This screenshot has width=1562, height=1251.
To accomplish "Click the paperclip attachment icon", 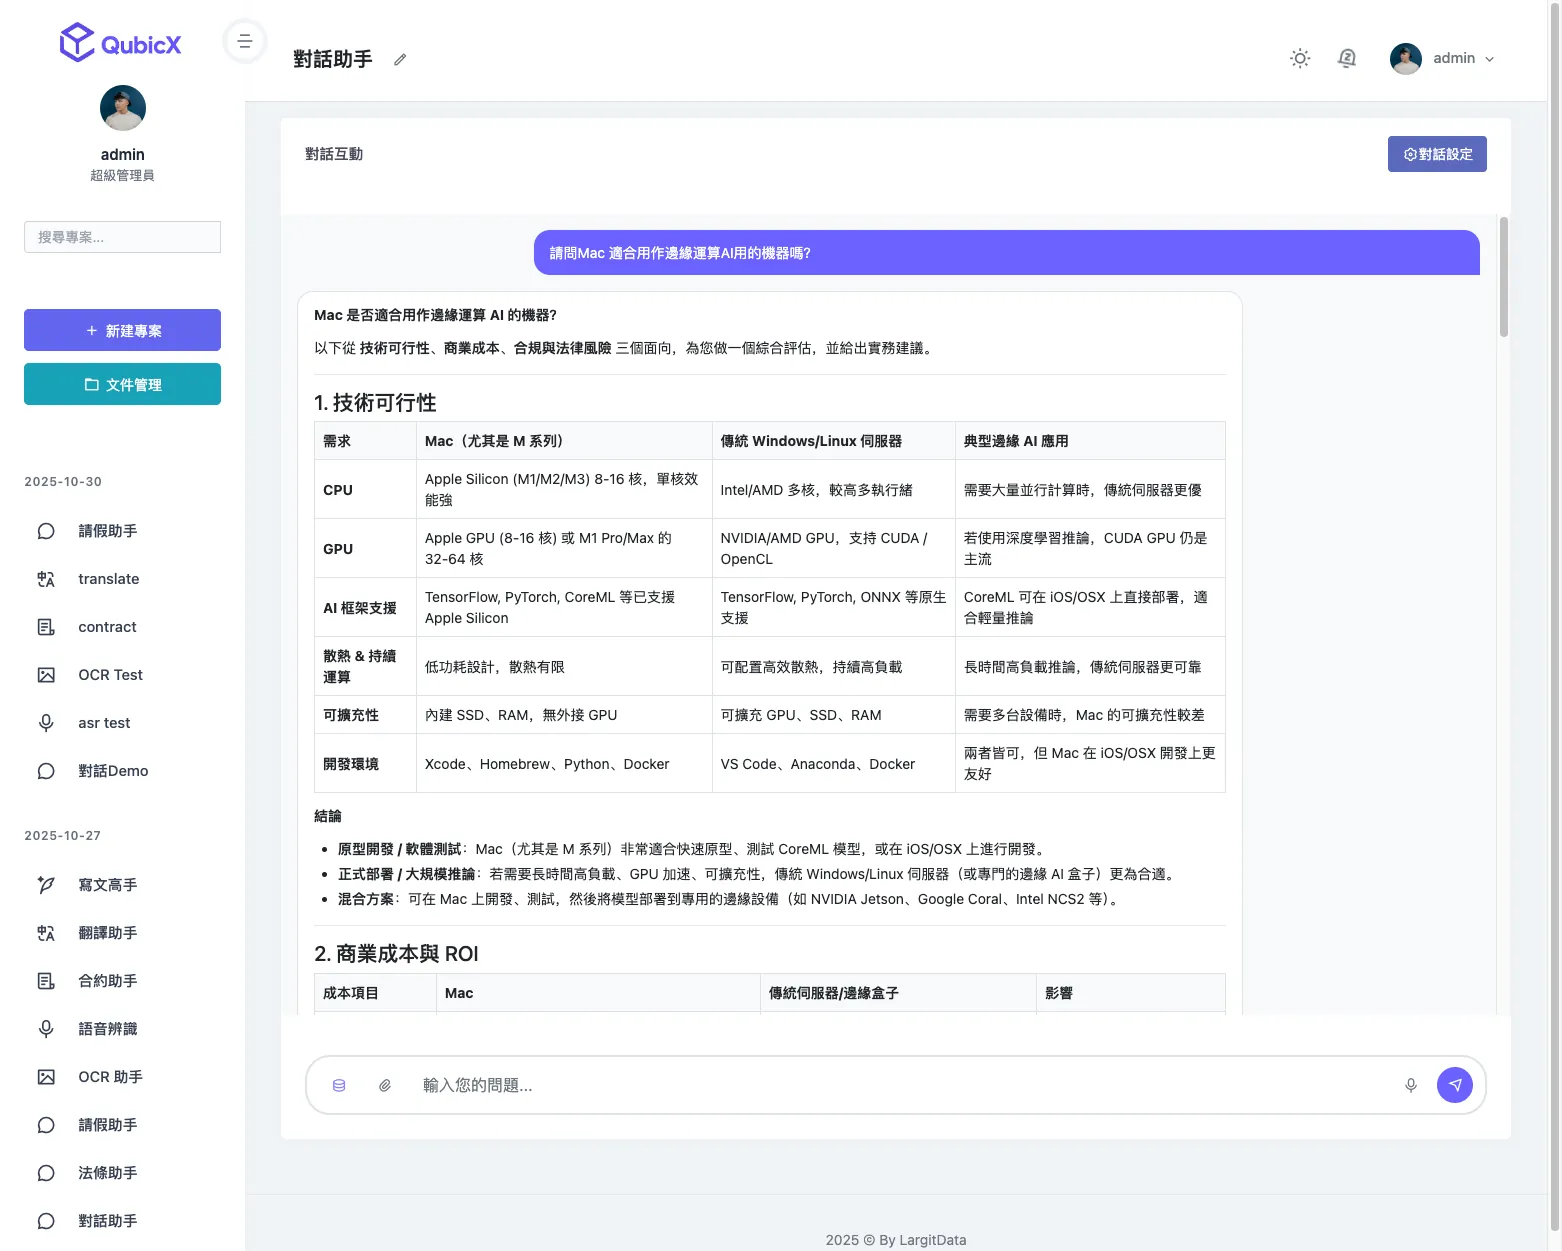I will (385, 1085).
